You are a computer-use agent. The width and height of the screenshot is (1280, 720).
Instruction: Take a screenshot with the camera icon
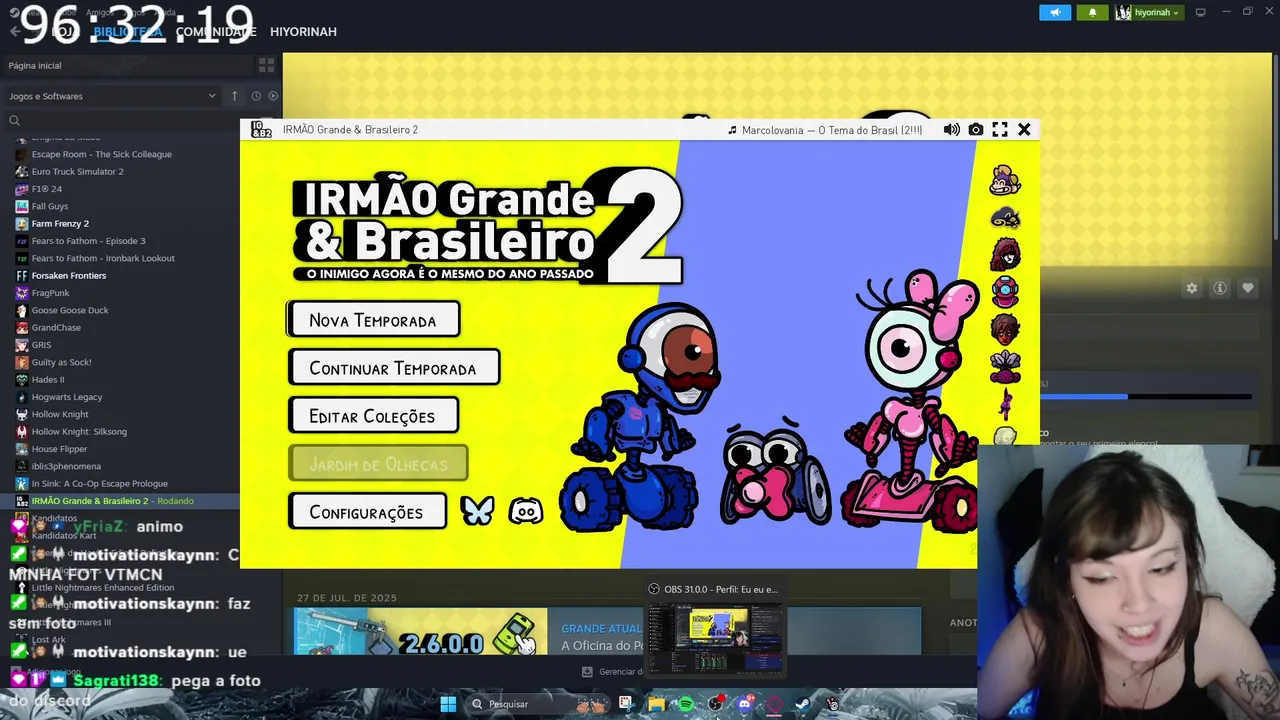click(976, 130)
